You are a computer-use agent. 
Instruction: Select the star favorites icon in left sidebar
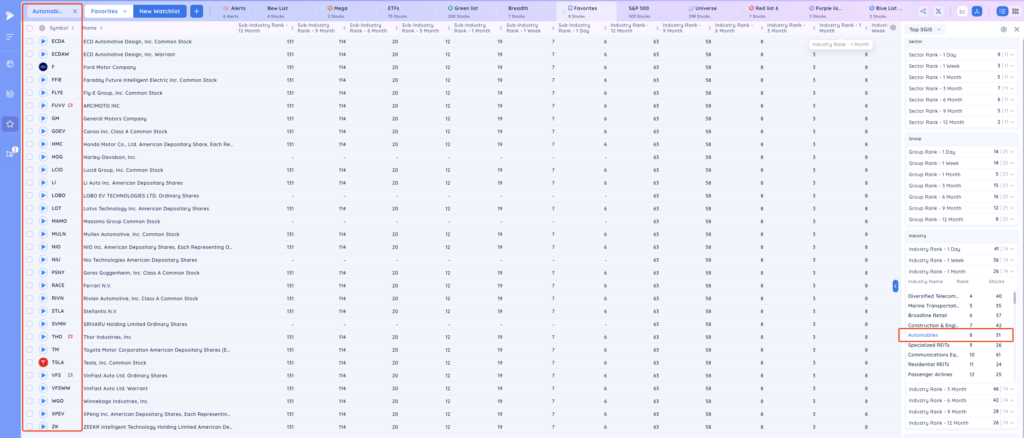point(10,123)
